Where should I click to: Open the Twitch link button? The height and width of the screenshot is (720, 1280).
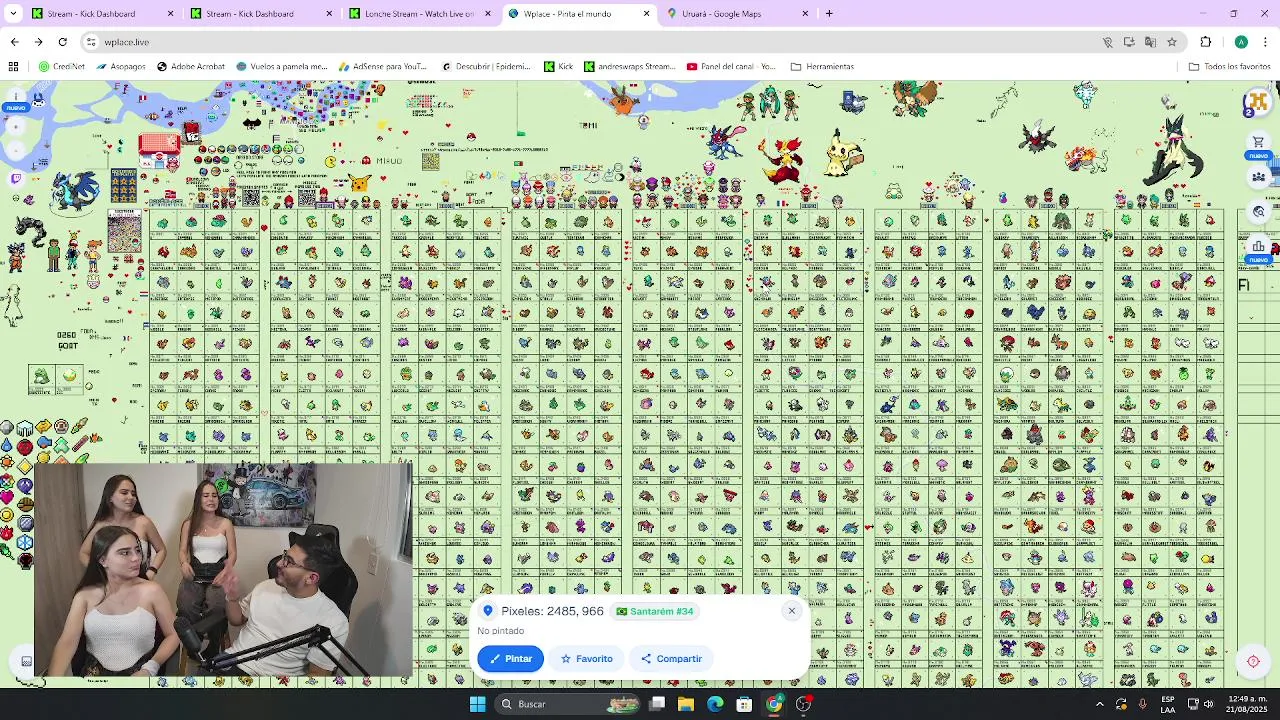point(15,178)
